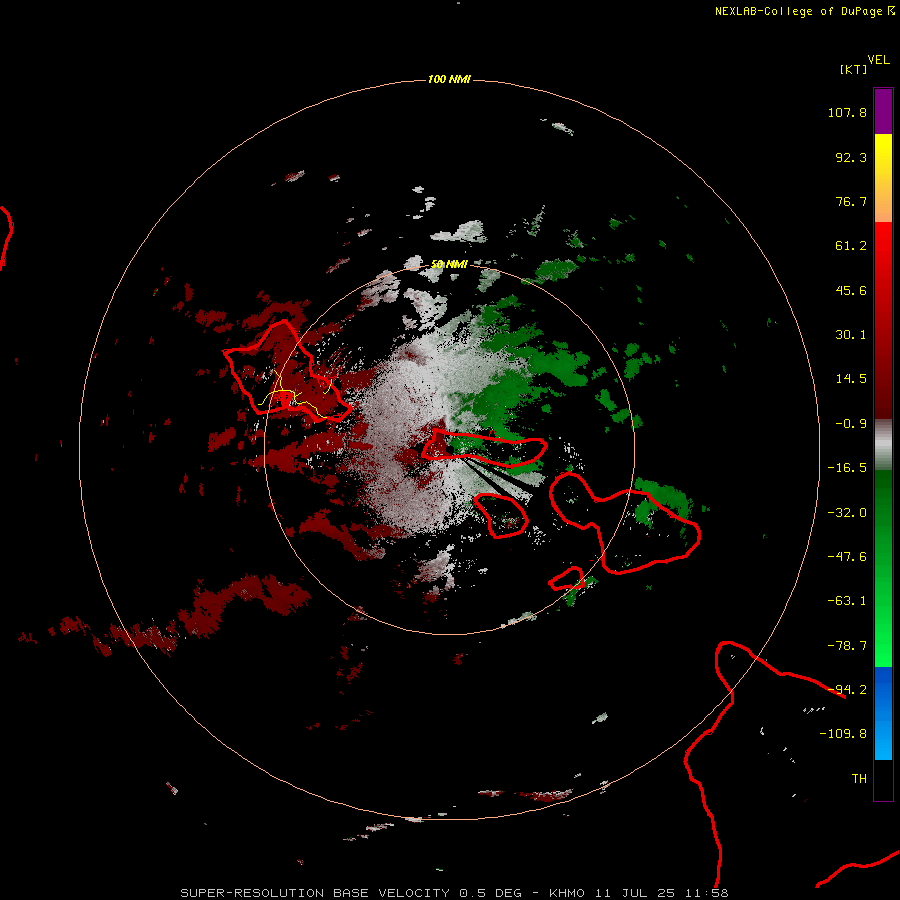This screenshot has height=900, width=900.
Task: Select the 76.7 scale value
Action: click(x=851, y=201)
